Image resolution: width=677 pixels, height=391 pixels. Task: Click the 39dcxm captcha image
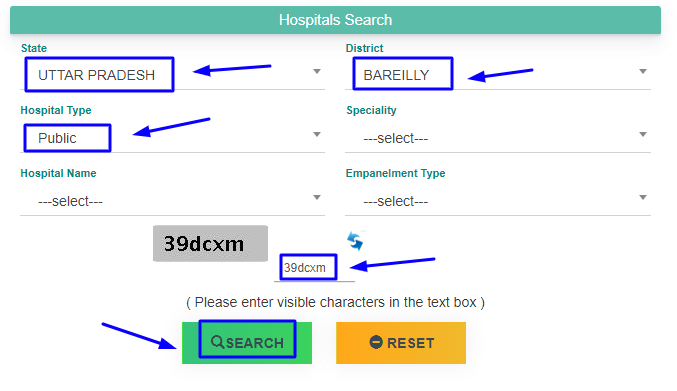click(x=210, y=243)
